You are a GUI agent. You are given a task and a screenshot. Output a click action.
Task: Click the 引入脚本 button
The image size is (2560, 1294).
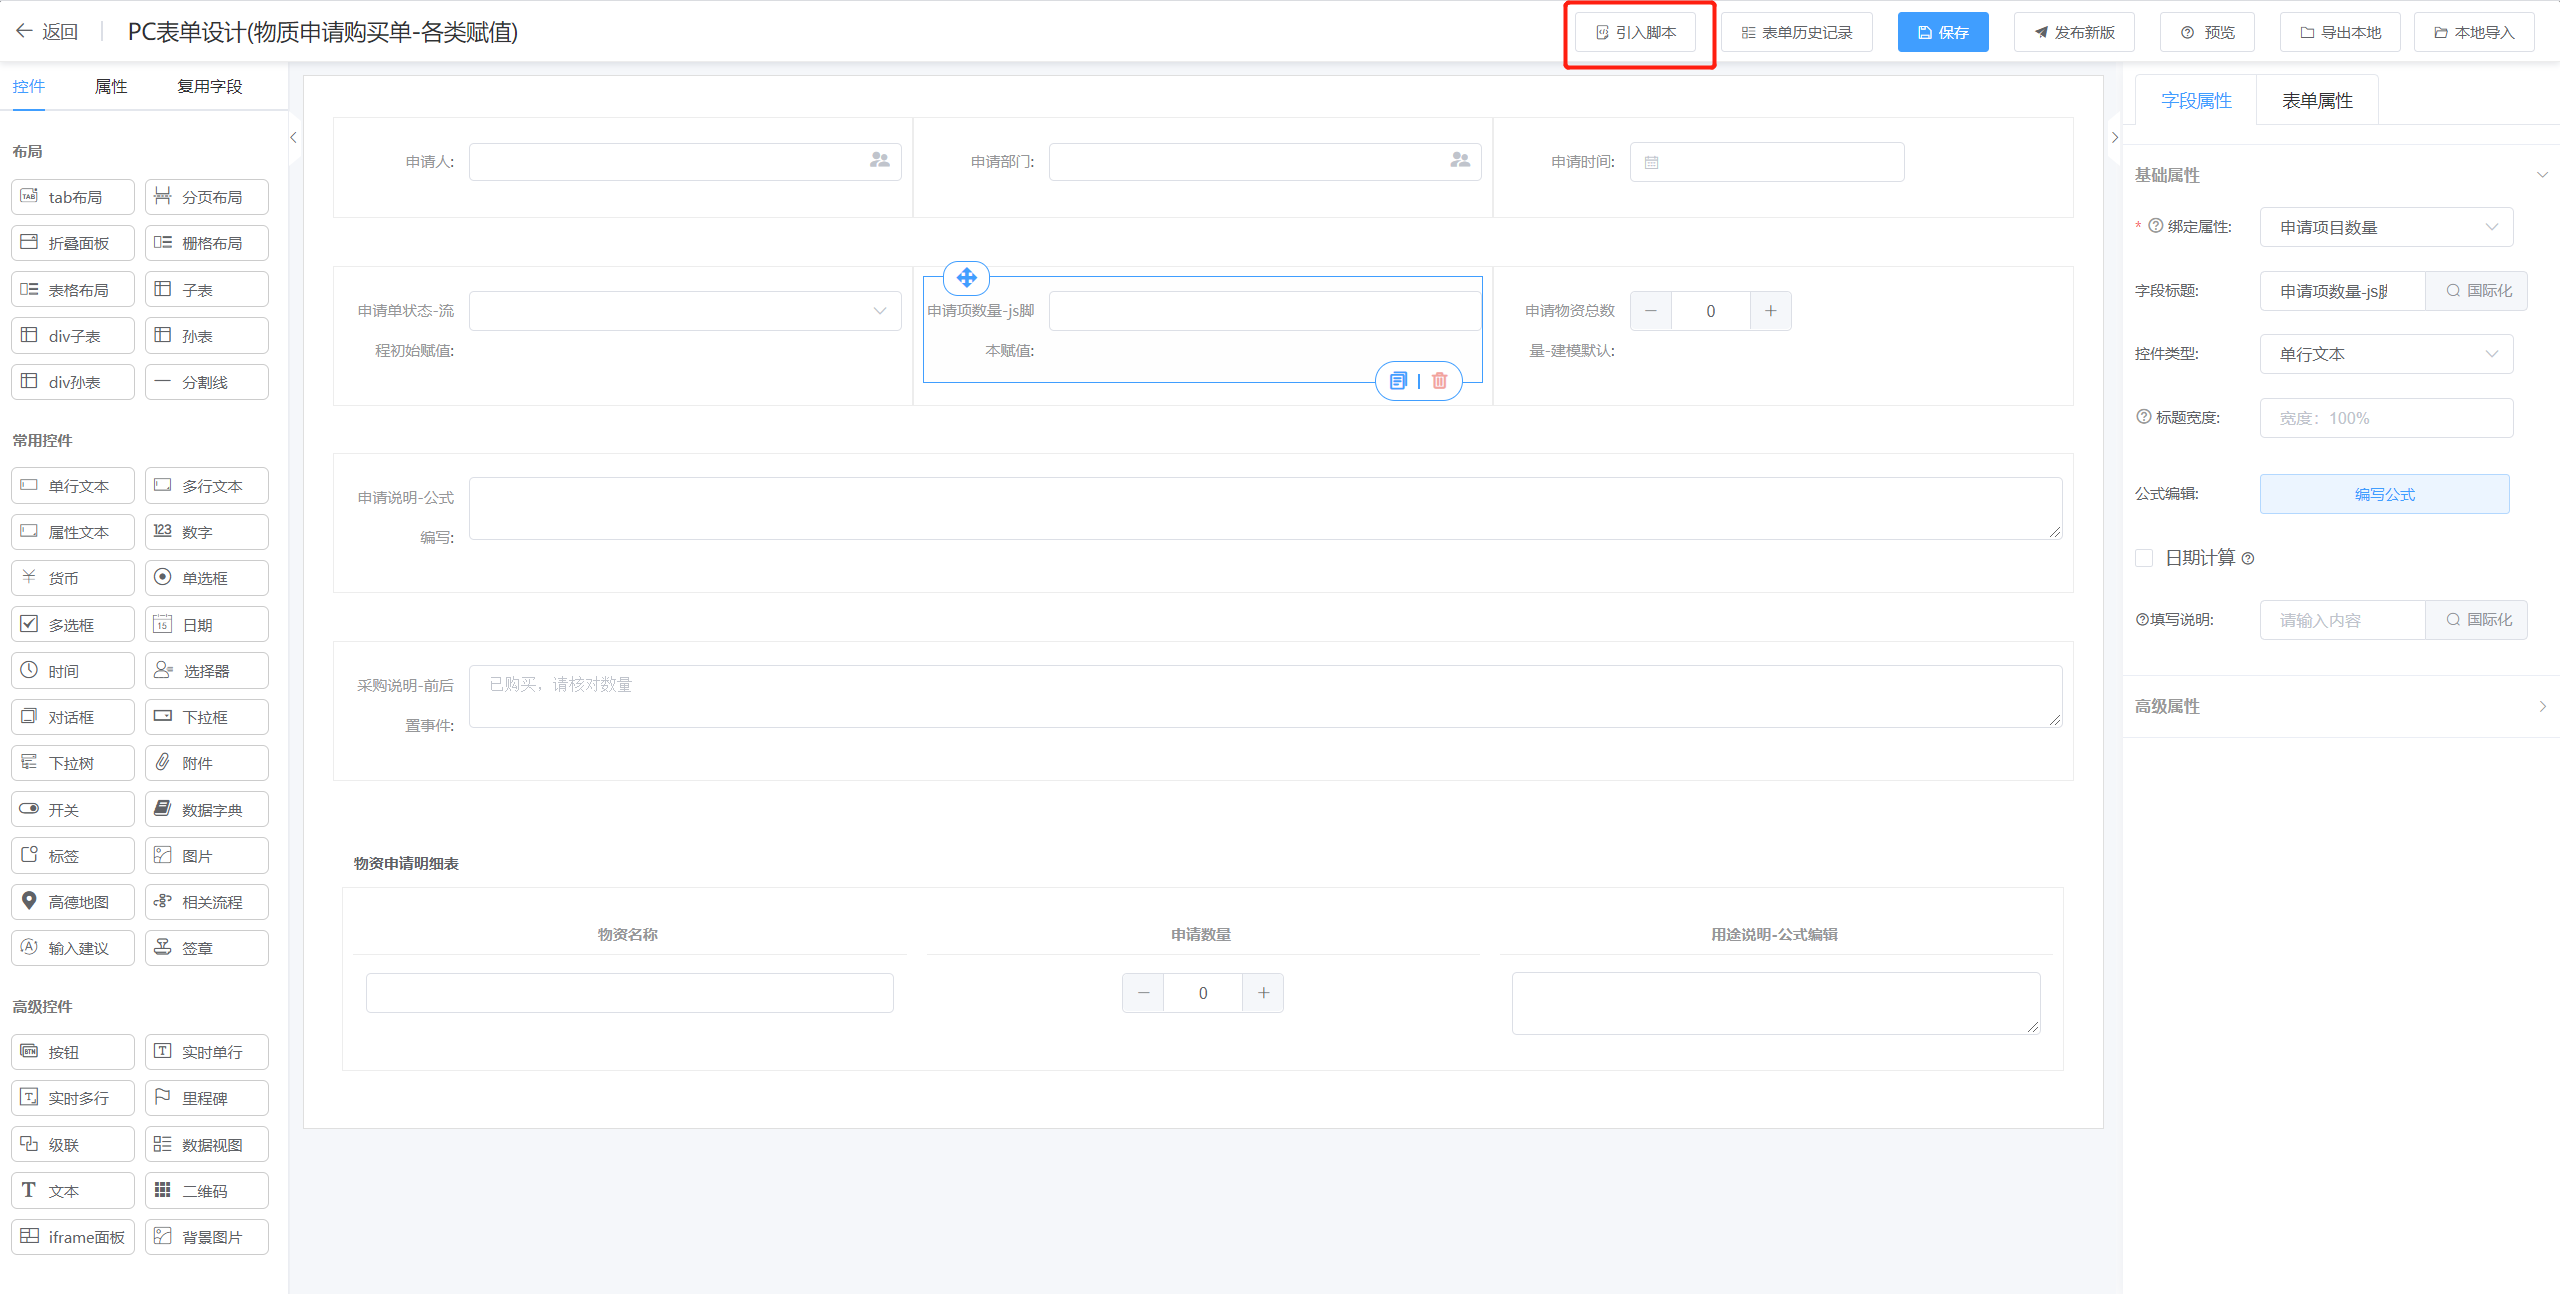point(1636,33)
